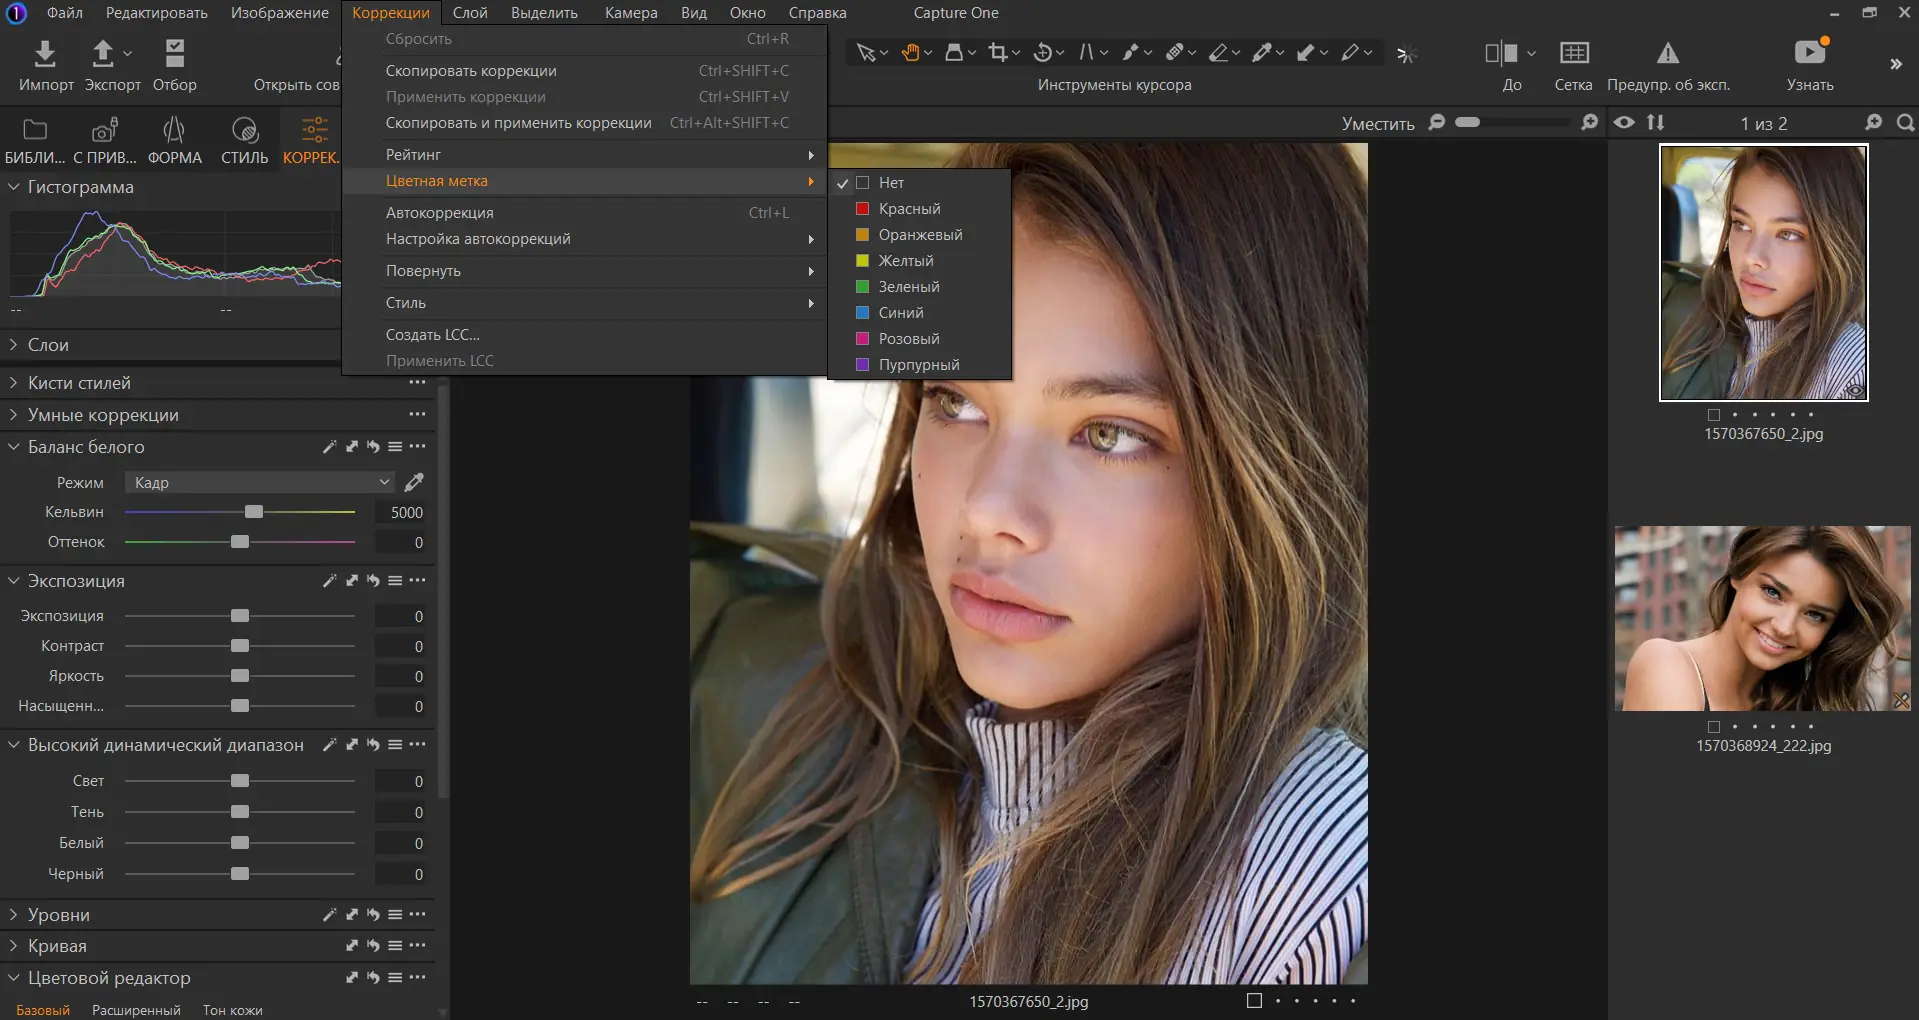The width and height of the screenshot is (1919, 1020).
Task: Click Уместить zoom fit button
Action: tap(1377, 123)
